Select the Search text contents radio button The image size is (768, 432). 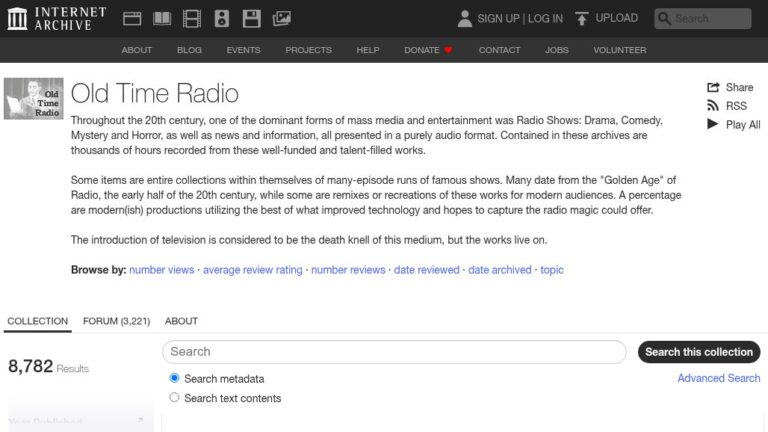(x=175, y=398)
